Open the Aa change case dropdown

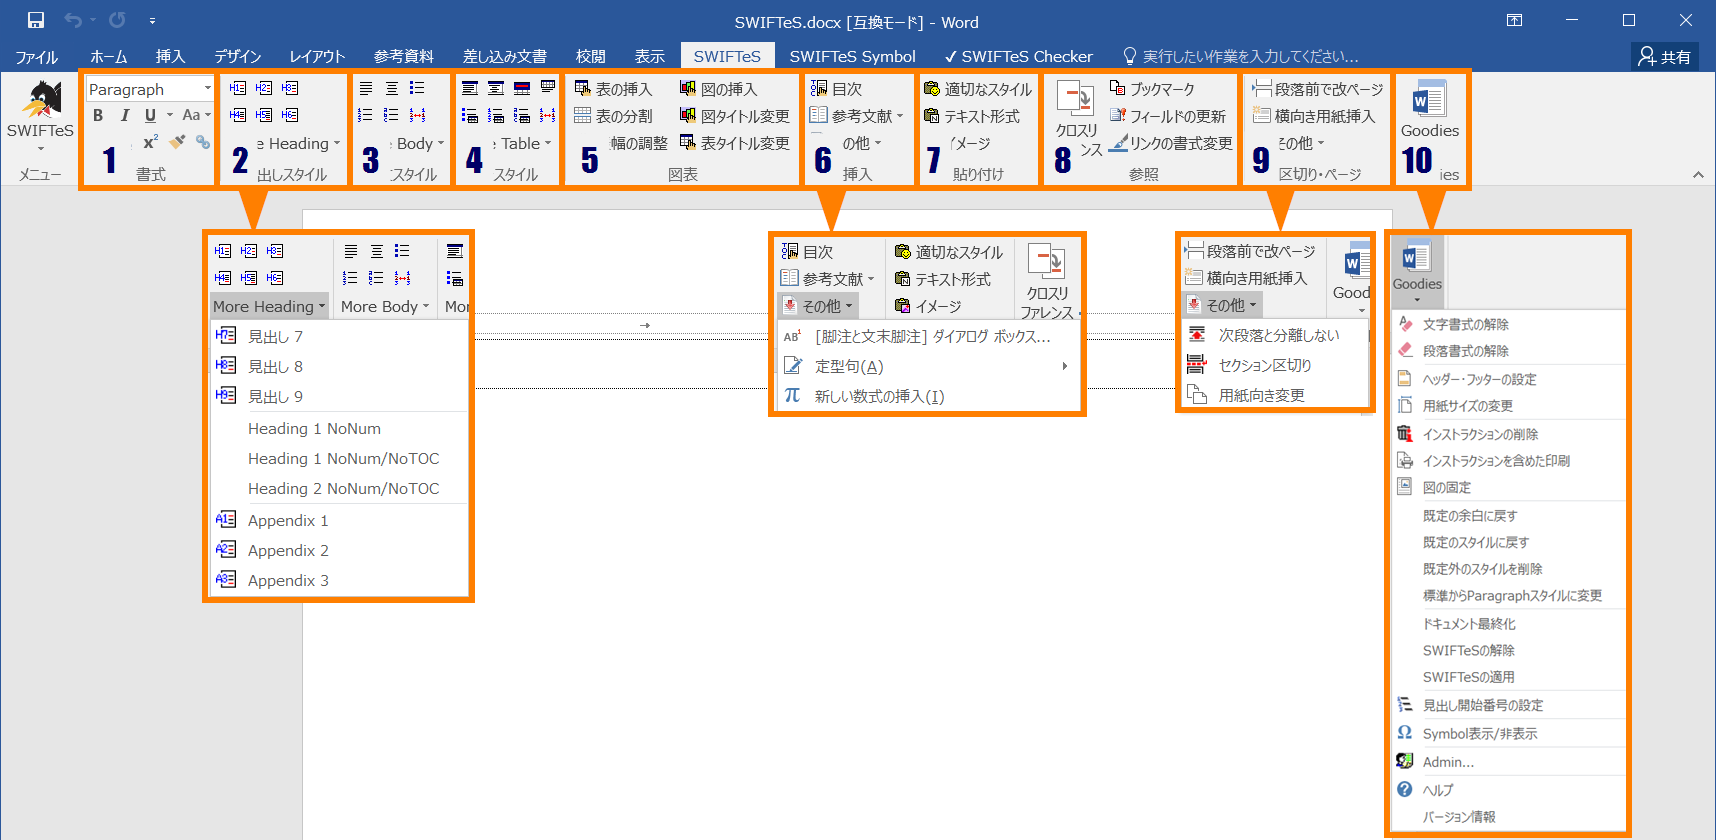(x=196, y=115)
